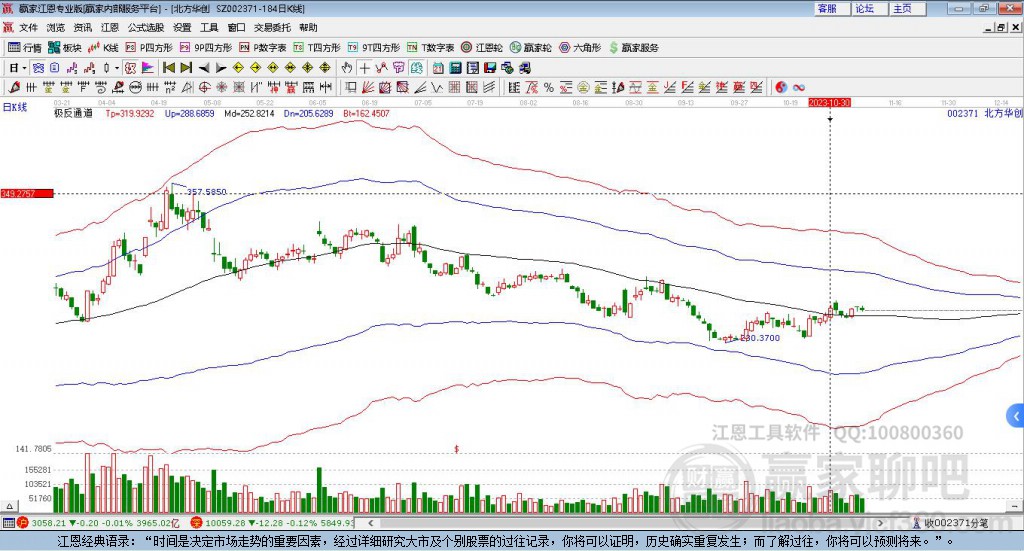Click the 主页 homepage button
1024x551 pixels.
point(908,8)
